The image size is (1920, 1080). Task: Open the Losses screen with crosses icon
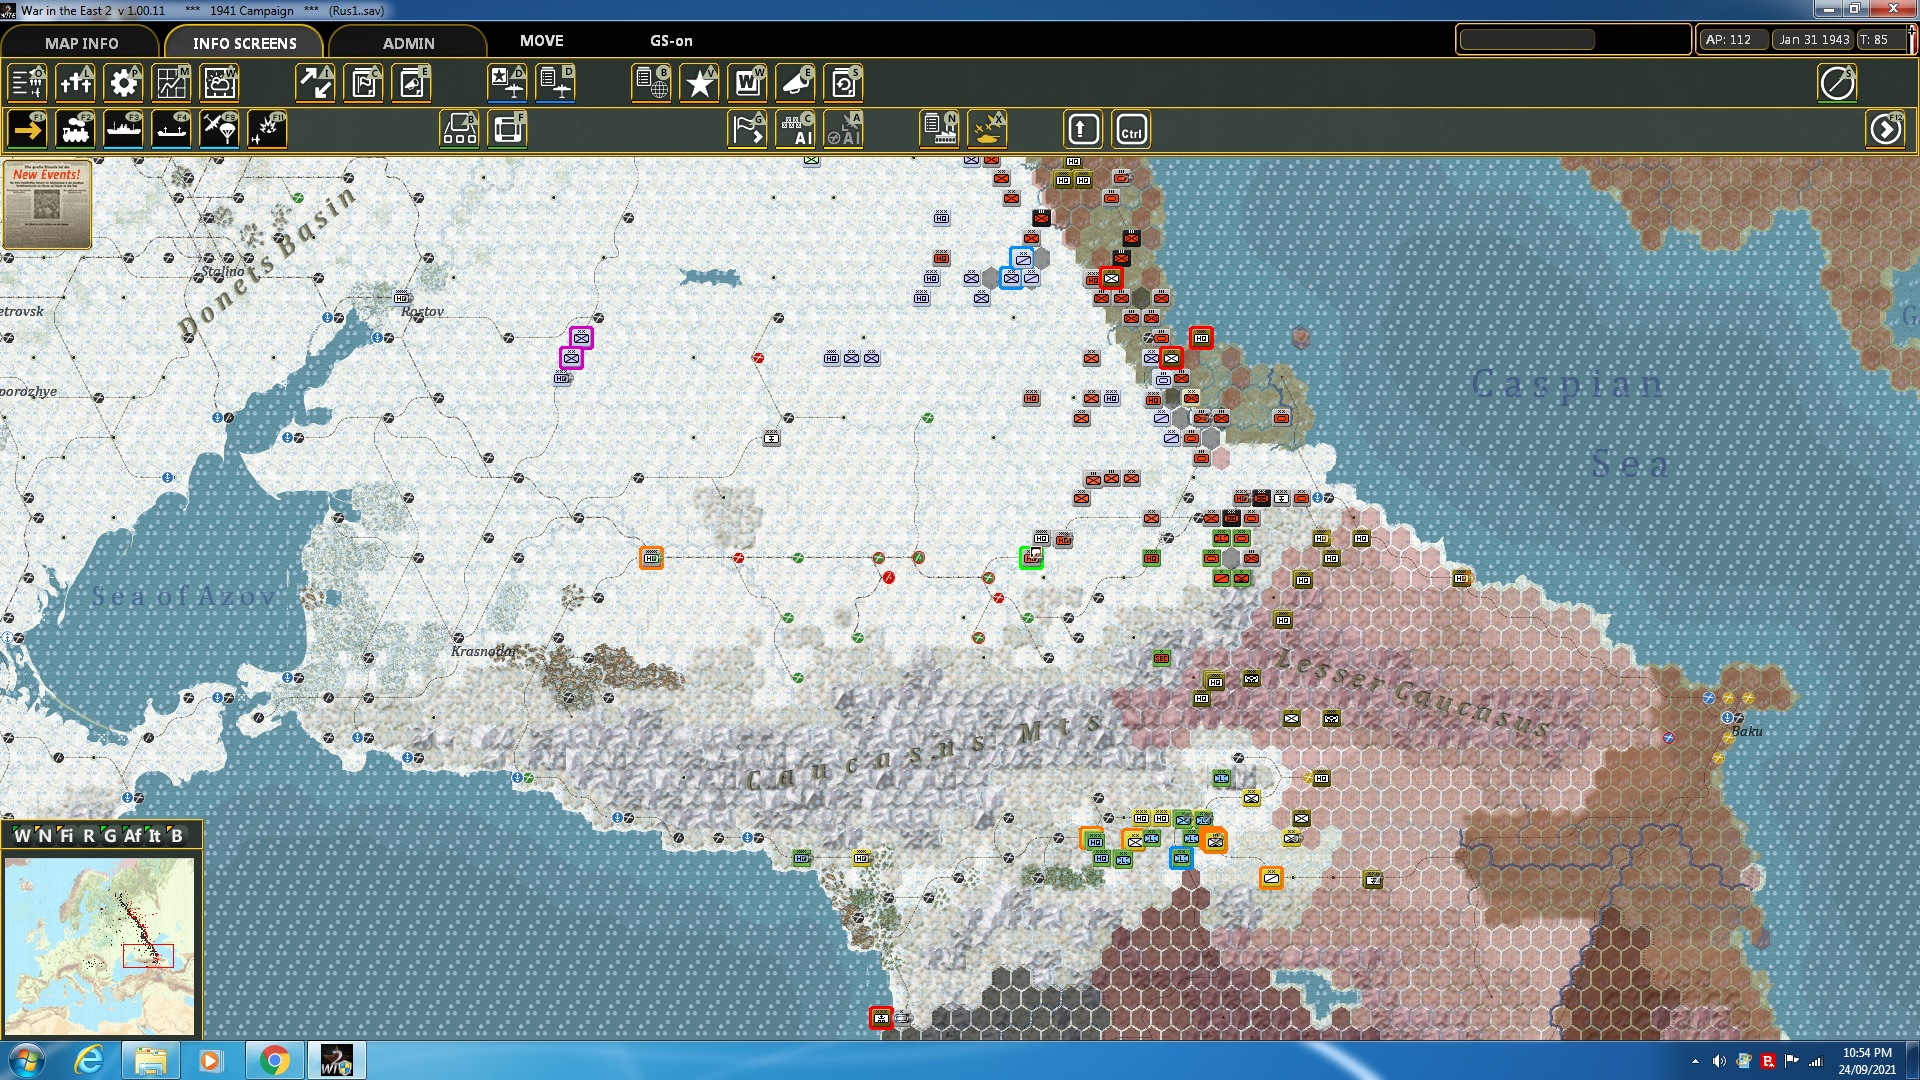(x=76, y=83)
